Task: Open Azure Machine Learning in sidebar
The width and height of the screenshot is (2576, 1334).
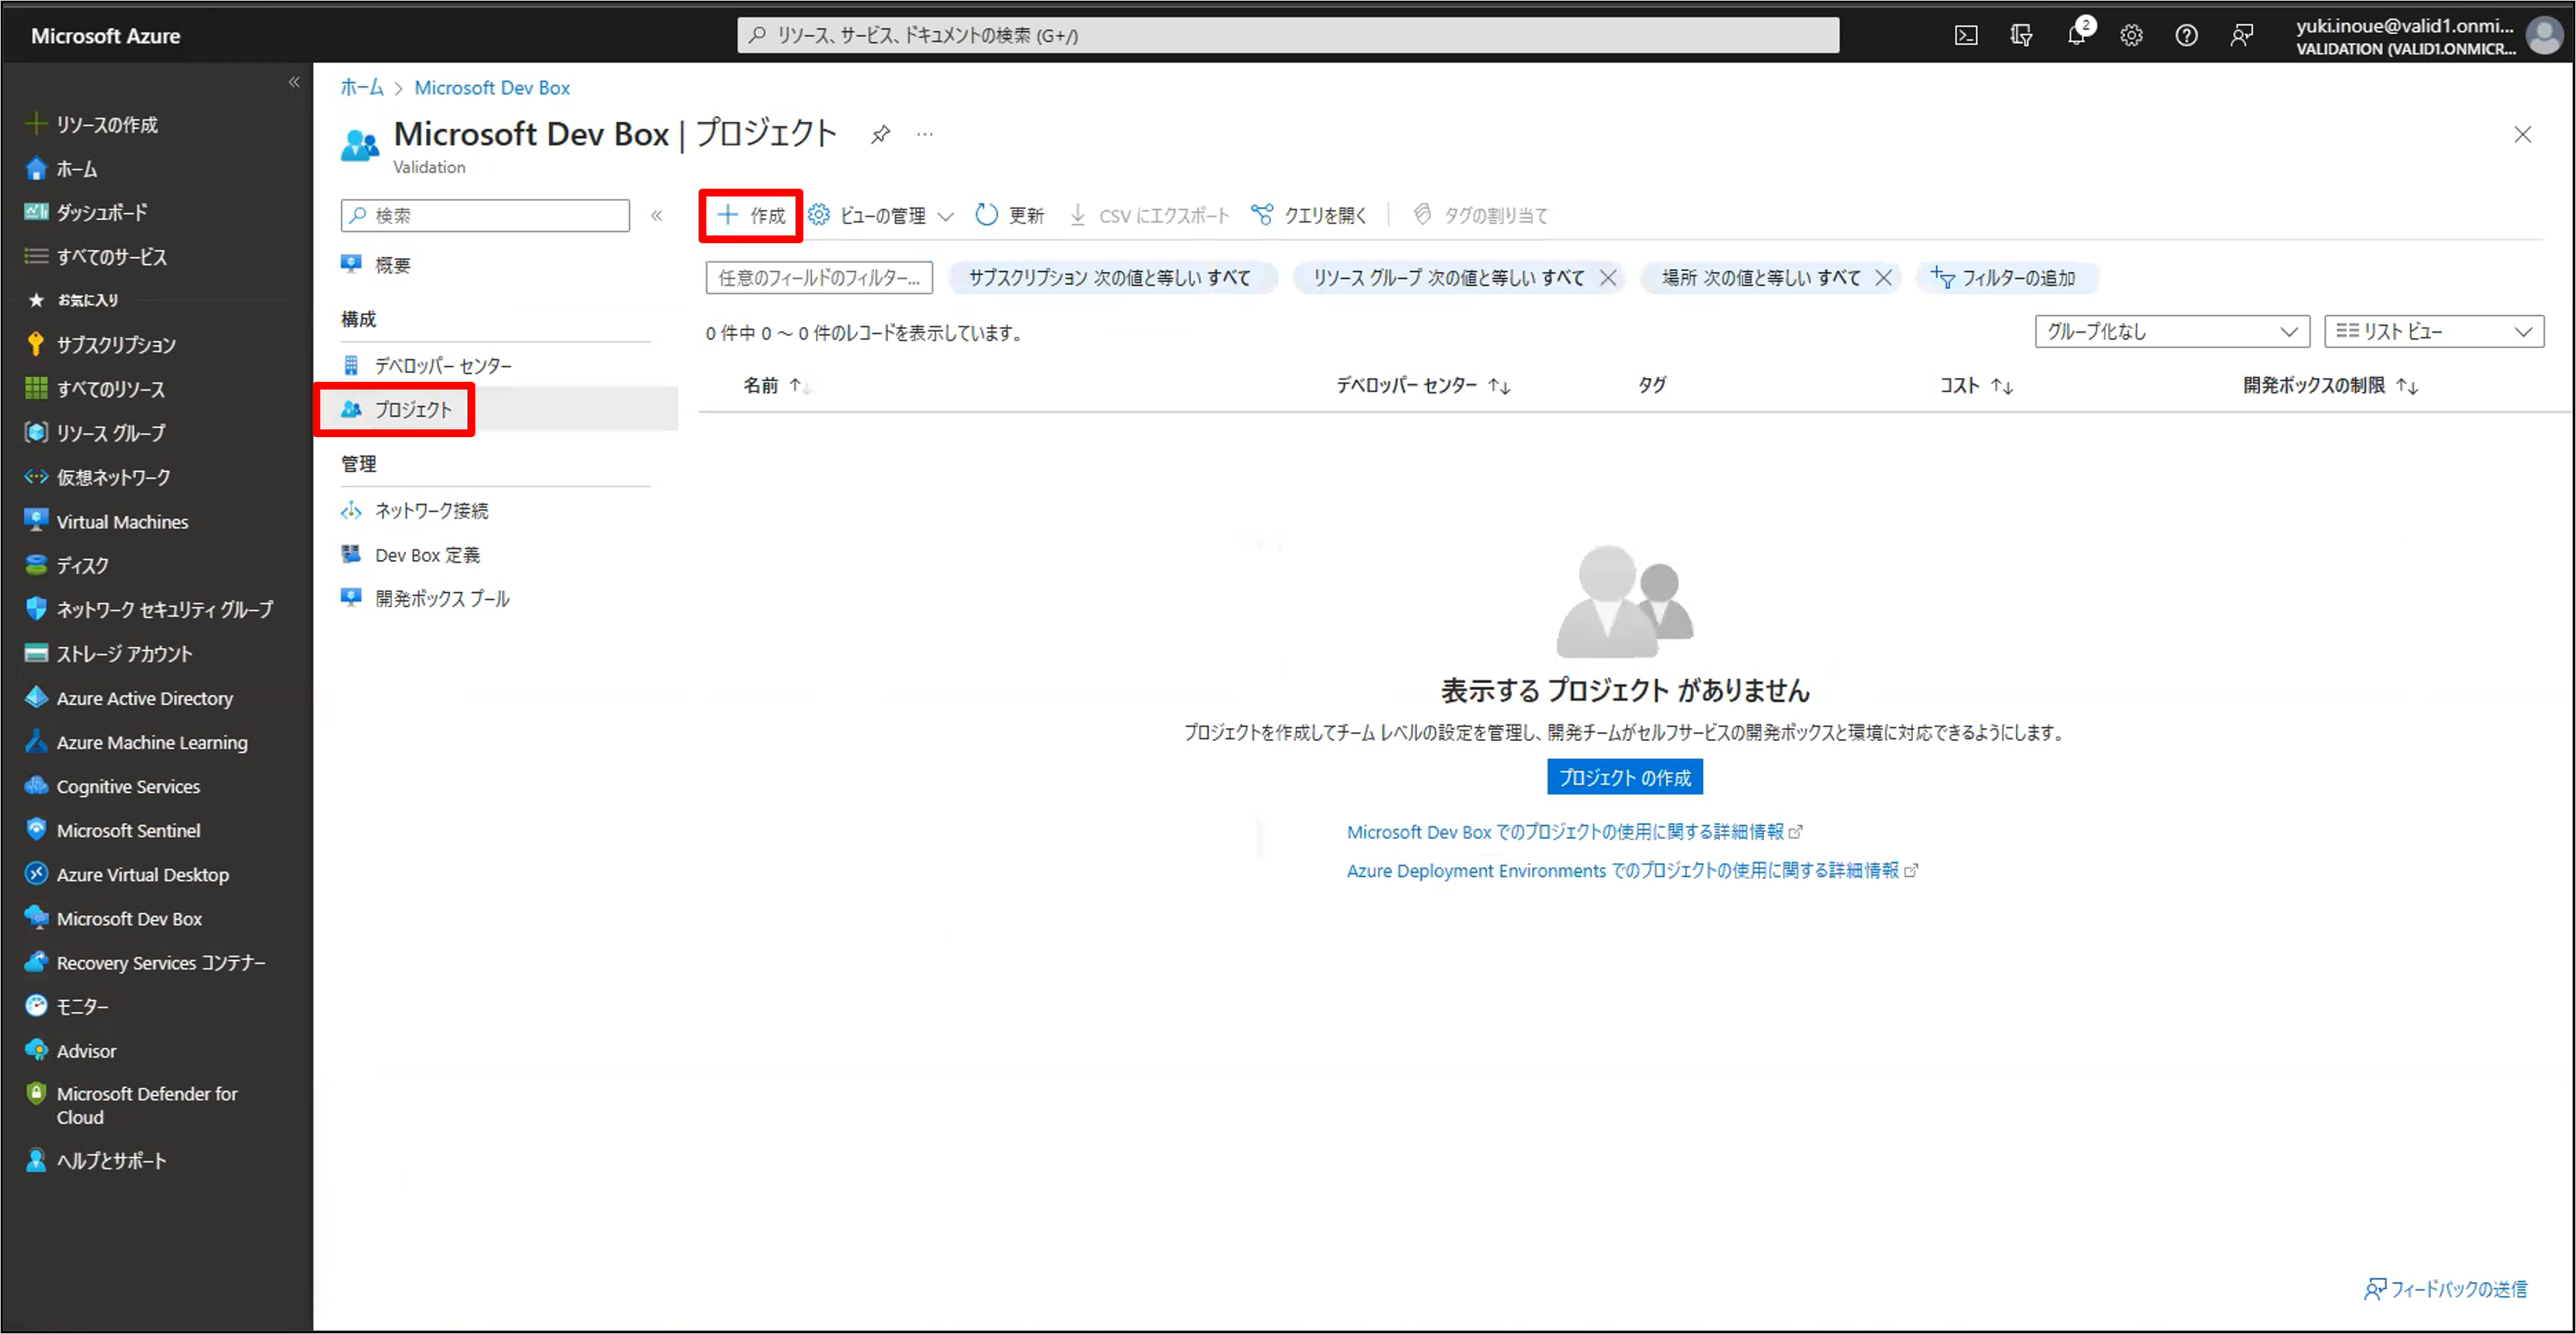Action: point(152,742)
